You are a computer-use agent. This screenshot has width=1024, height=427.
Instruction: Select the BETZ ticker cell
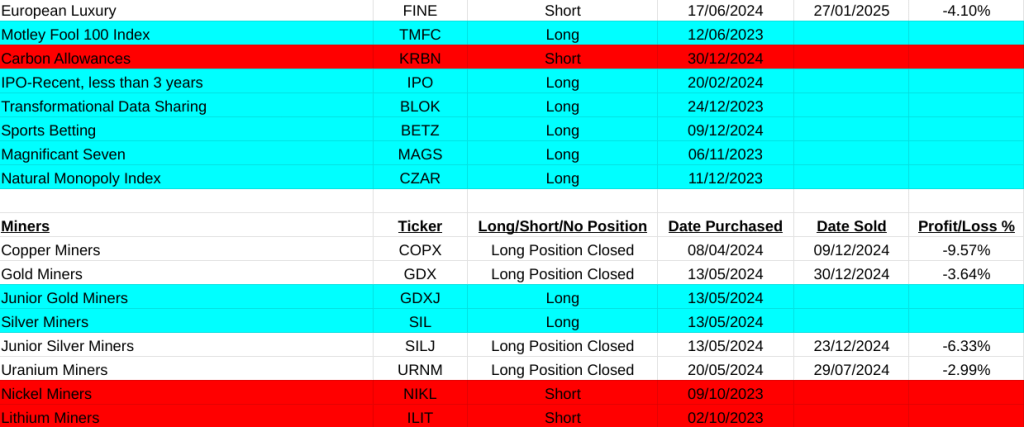(x=420, y=131)
